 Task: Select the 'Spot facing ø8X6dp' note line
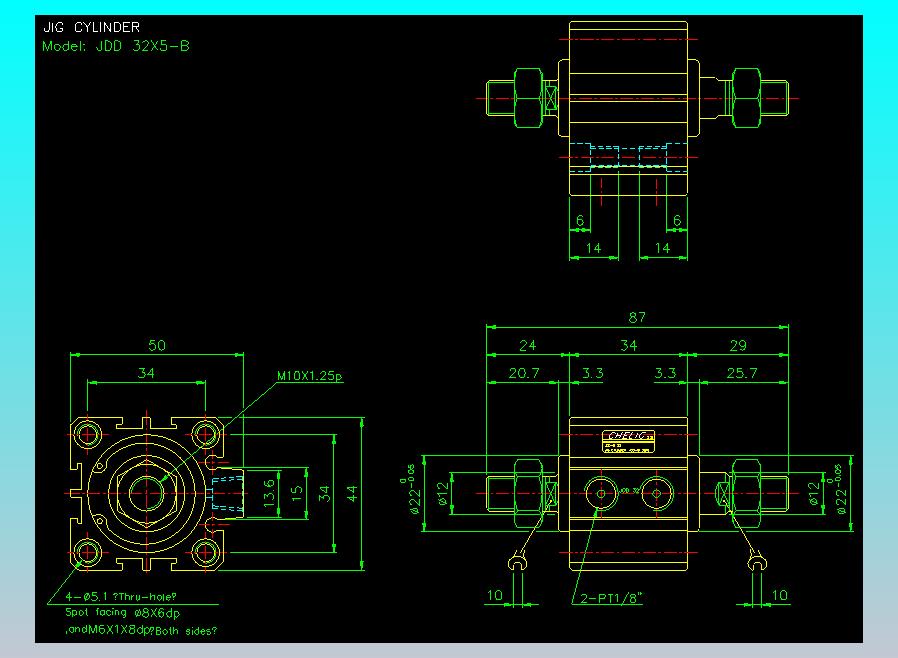click(123, 613)
